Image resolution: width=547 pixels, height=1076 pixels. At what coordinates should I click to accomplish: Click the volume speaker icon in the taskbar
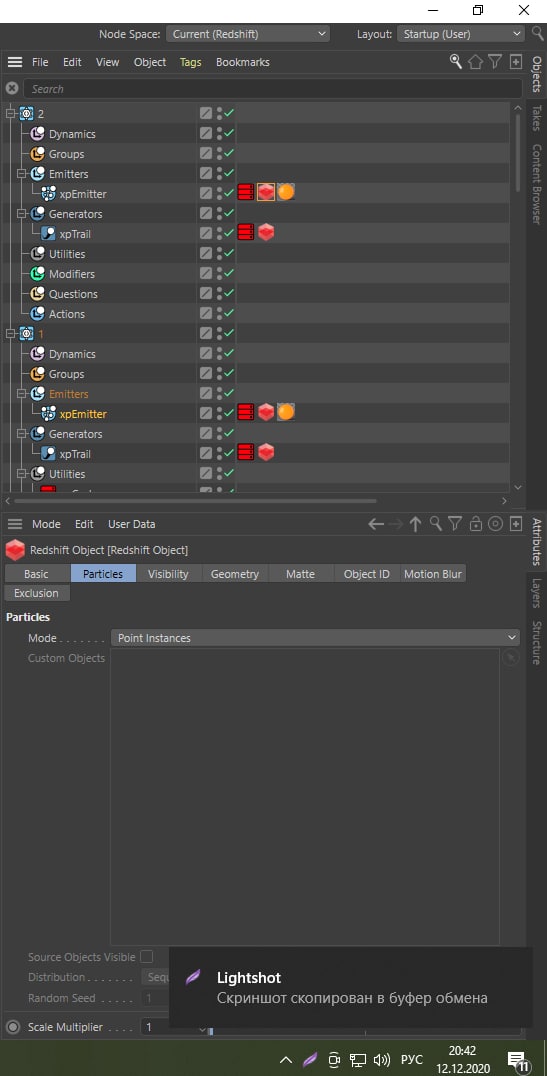(x=382, y=1060)
